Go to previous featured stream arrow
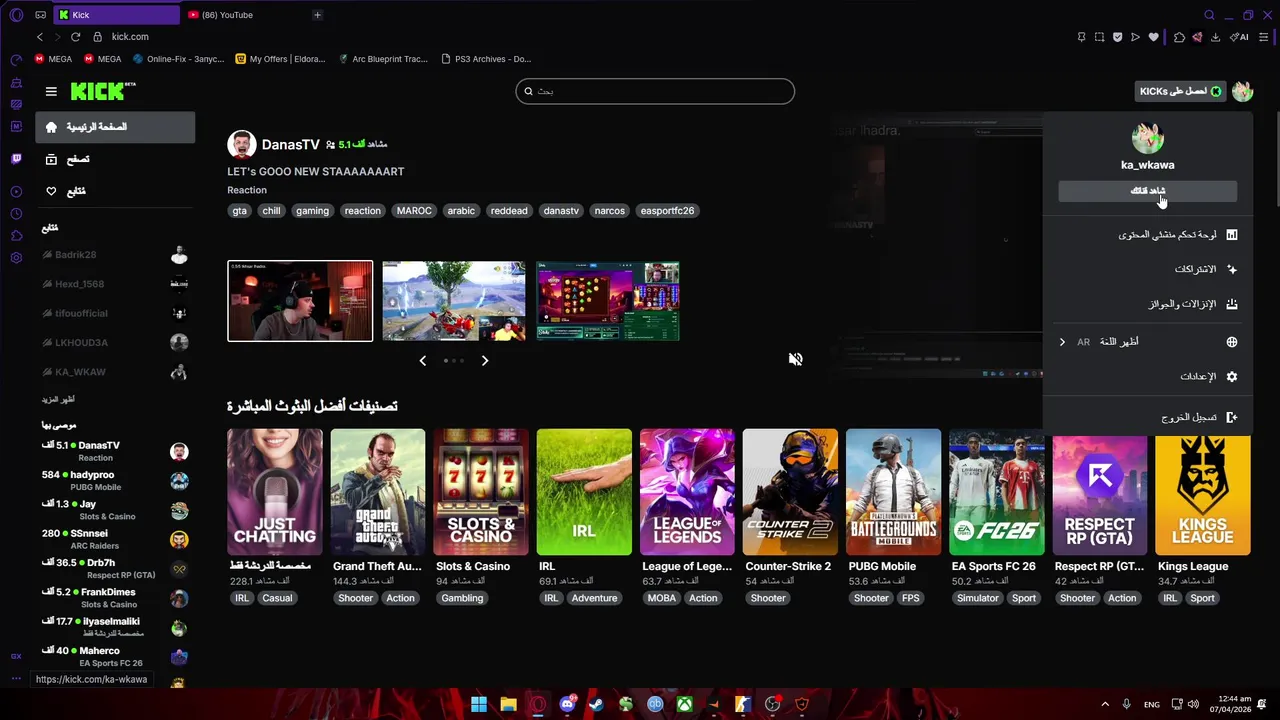 (422, 360)
